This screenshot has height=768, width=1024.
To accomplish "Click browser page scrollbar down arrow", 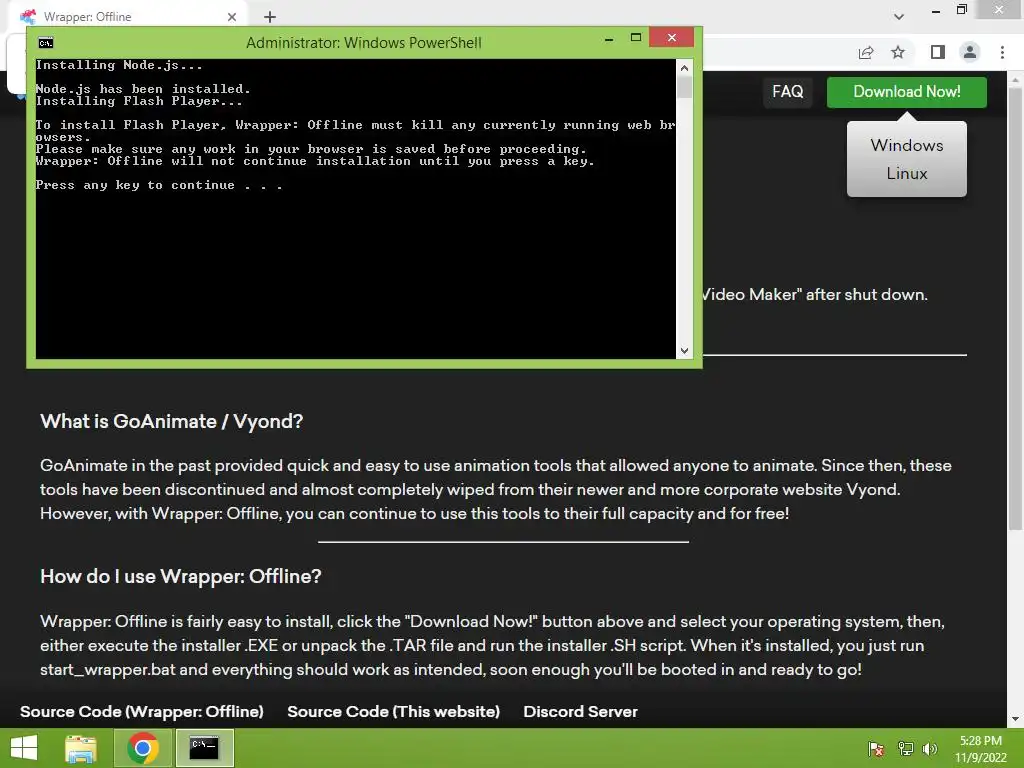I will click(x=1015, y=719).
